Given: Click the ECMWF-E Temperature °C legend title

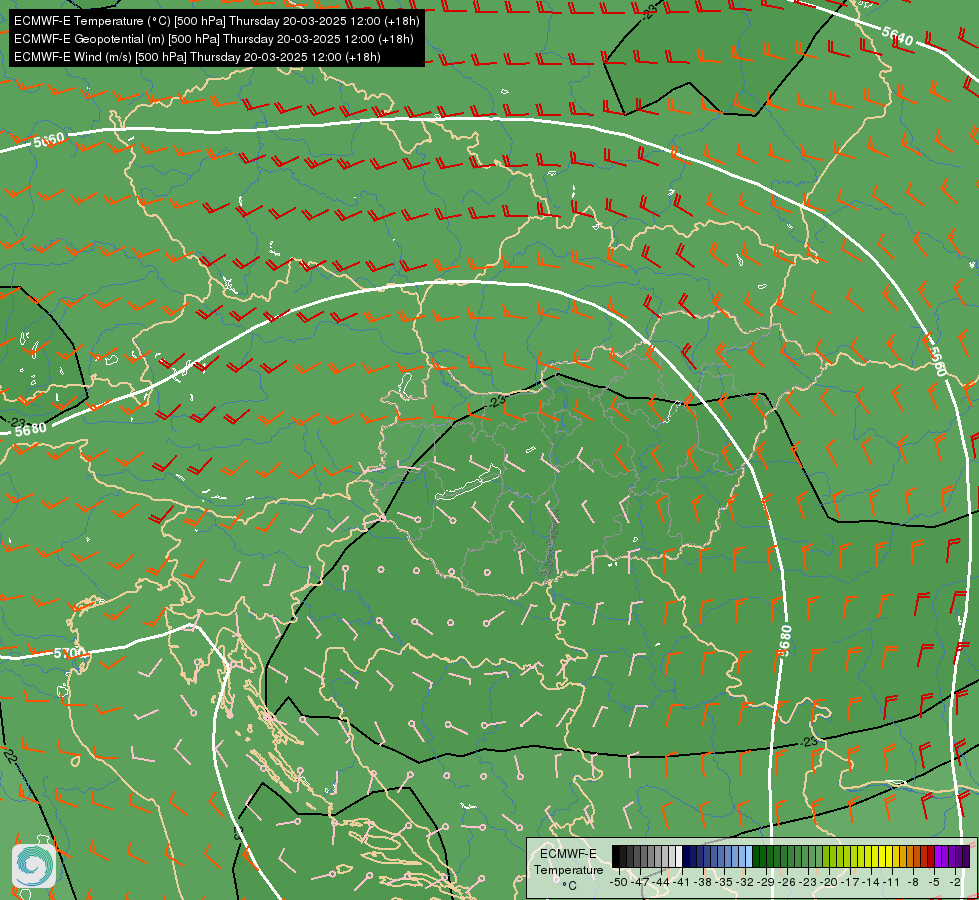Looking at the screenshot, I should click(568, 869).
